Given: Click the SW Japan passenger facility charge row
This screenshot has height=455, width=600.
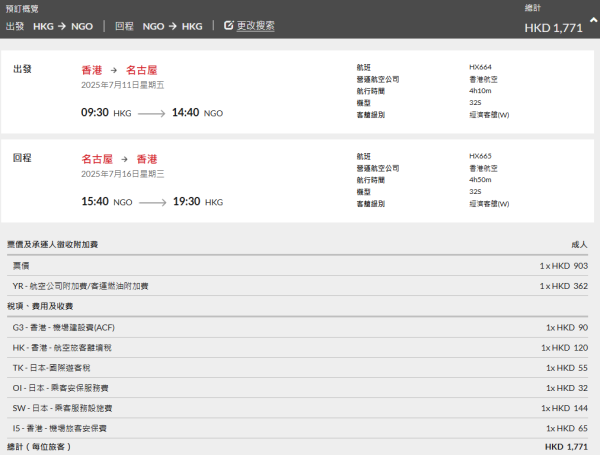Looking at the screenshot, I should 297,408.
